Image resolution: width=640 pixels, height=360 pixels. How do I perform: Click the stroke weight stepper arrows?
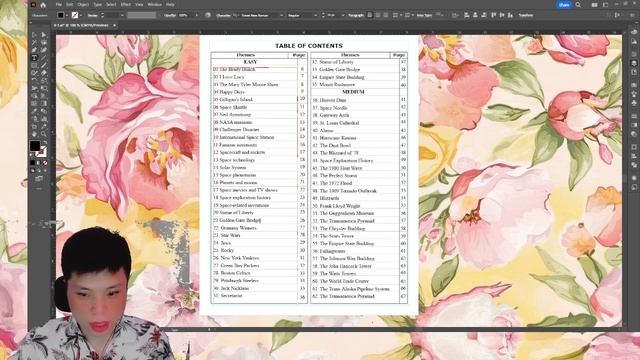[102, 16]
